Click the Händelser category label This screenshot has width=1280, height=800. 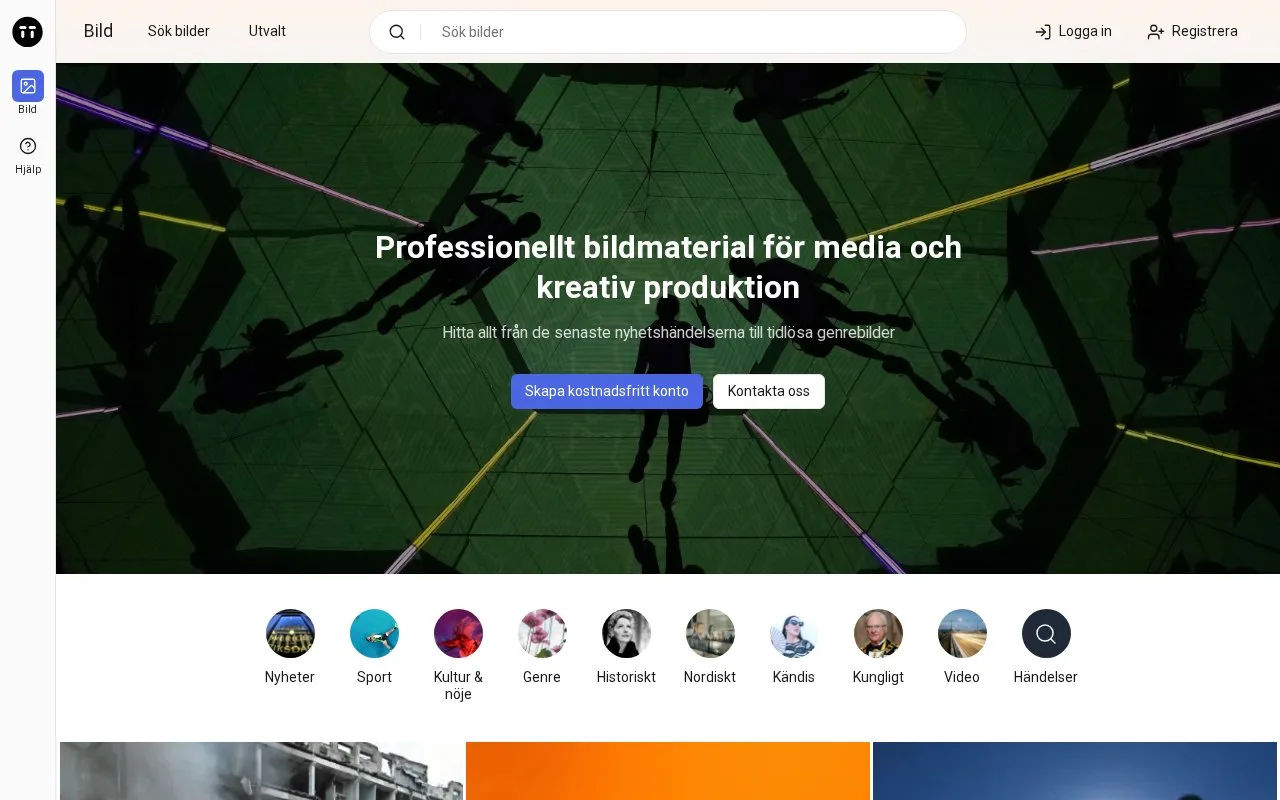pos(1046,677)
